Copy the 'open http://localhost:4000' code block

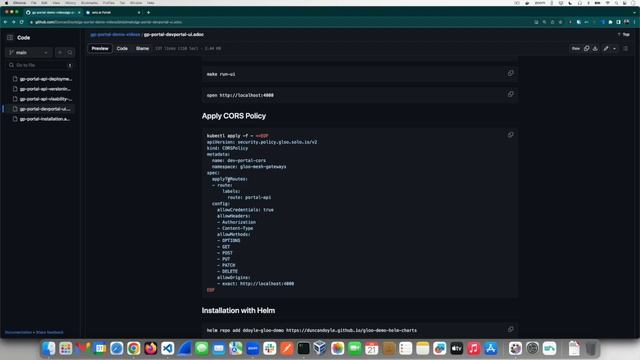(x=510, y=94)
